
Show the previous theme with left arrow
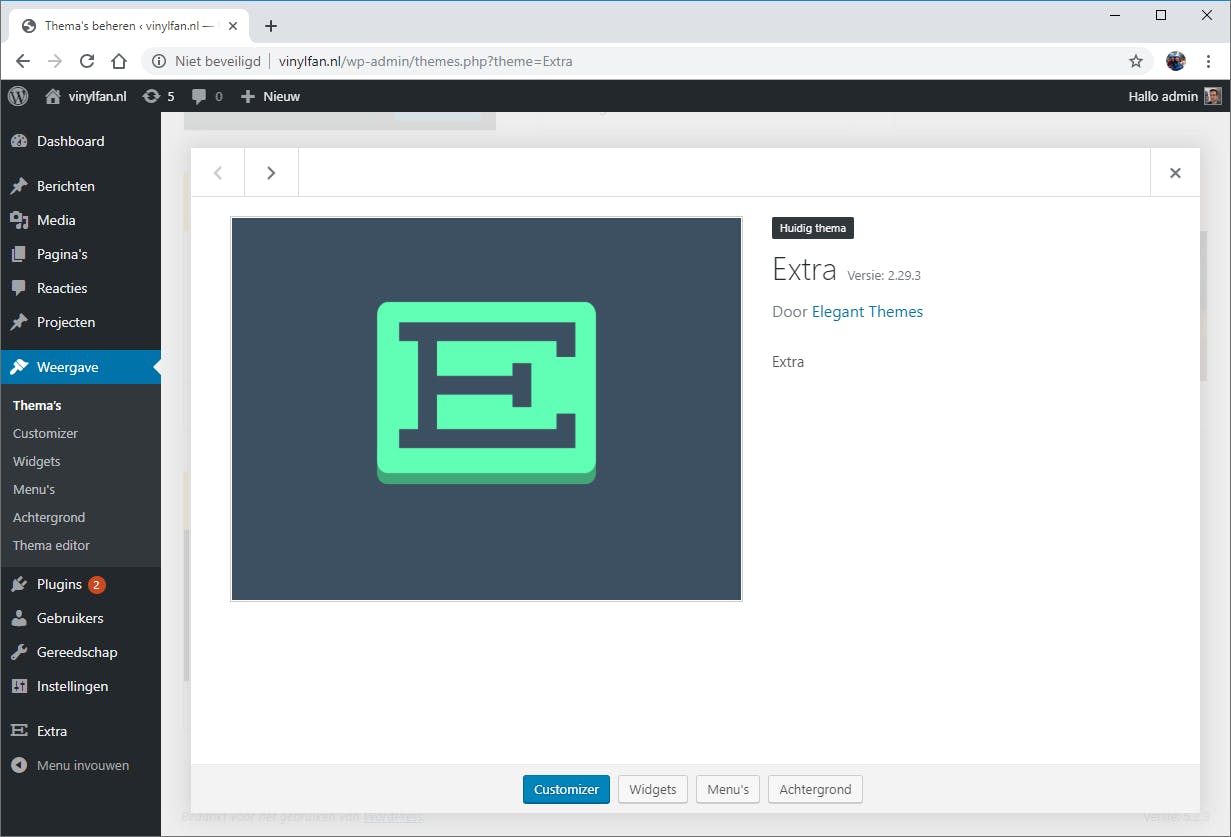click(x=218, y=173)
